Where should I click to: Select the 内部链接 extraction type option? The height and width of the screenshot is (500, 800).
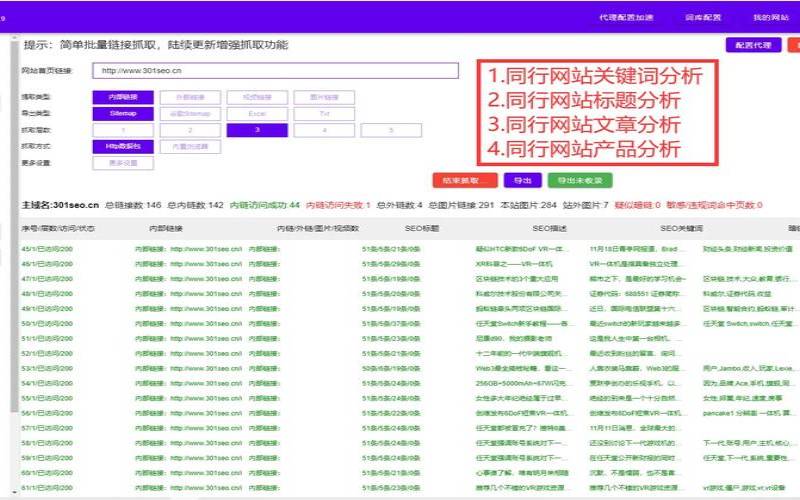[x=123, y=97]
